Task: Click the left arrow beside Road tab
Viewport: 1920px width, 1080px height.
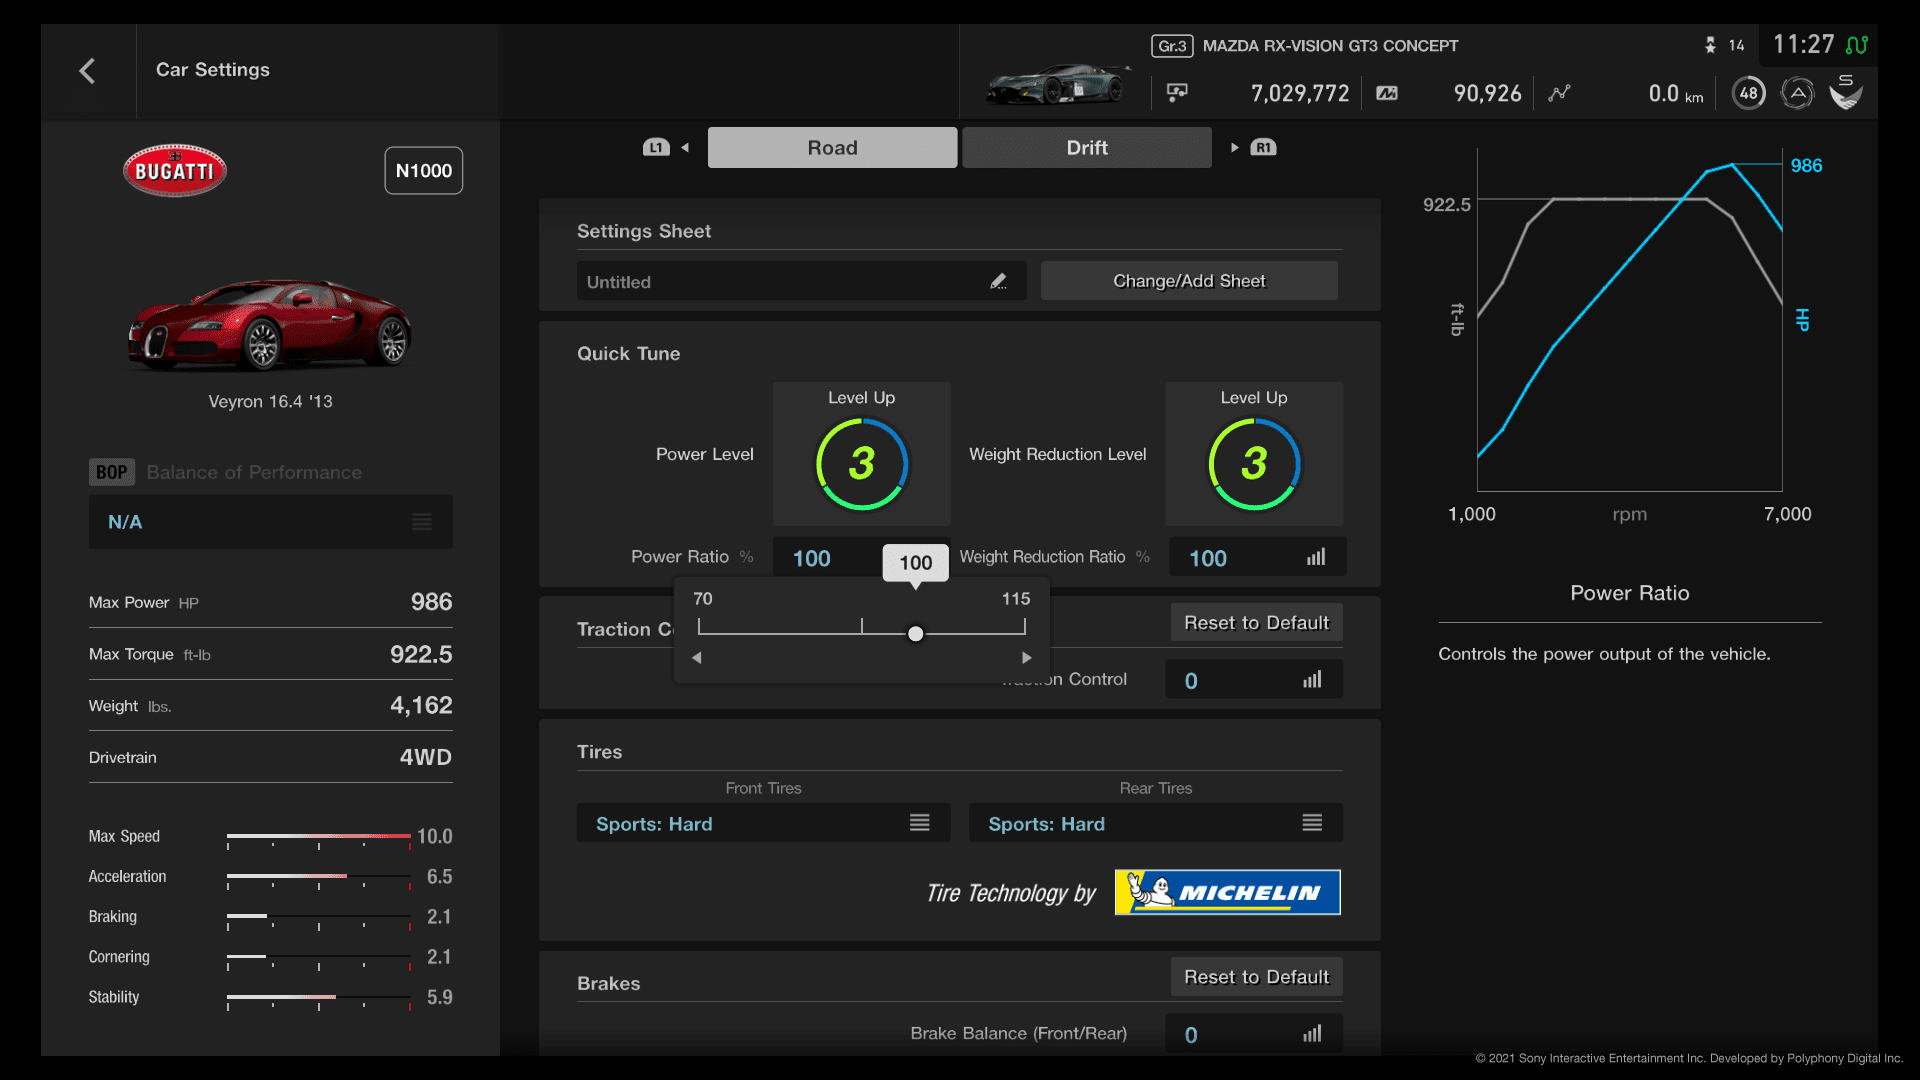Action: click(685, 148)
